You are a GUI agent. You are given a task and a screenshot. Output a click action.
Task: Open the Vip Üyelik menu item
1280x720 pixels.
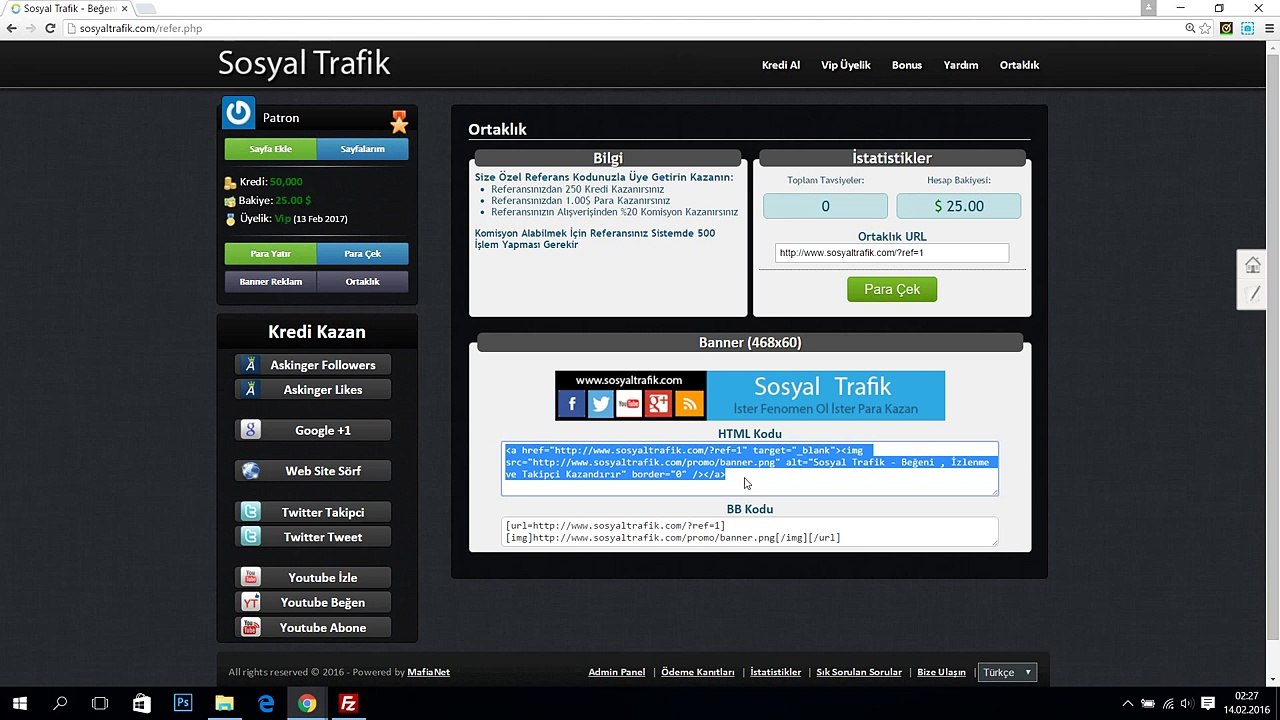[x=846, y=65]
